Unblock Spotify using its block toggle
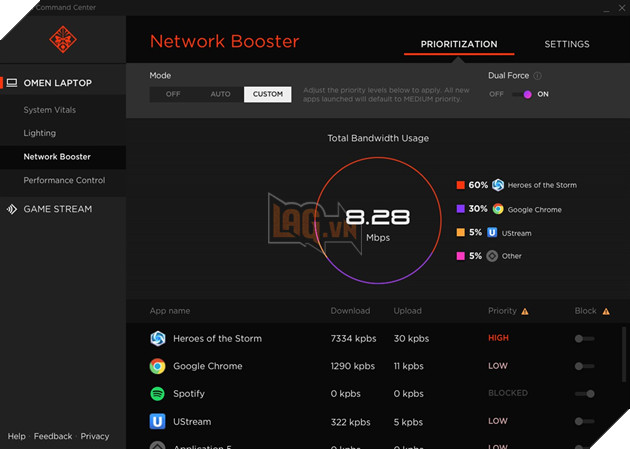The height and width of the screenshot is (449, 630). 585,394
